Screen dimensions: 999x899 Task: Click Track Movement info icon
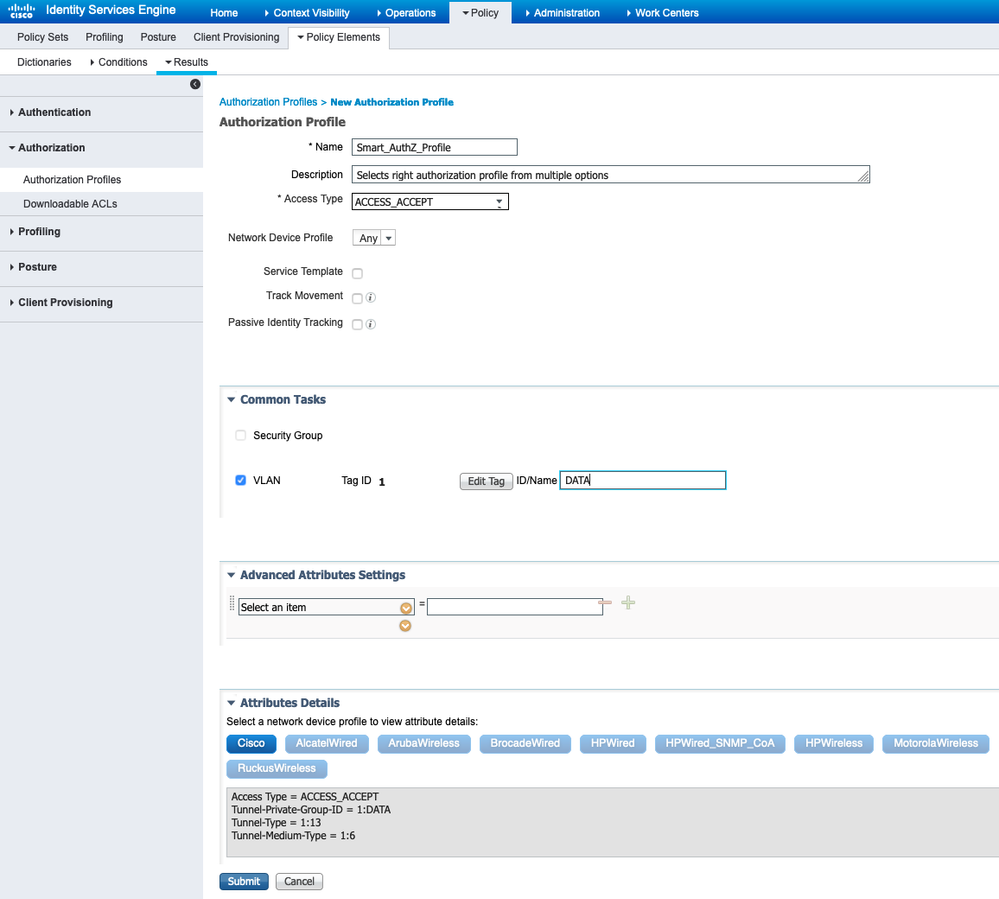[371, 298]
